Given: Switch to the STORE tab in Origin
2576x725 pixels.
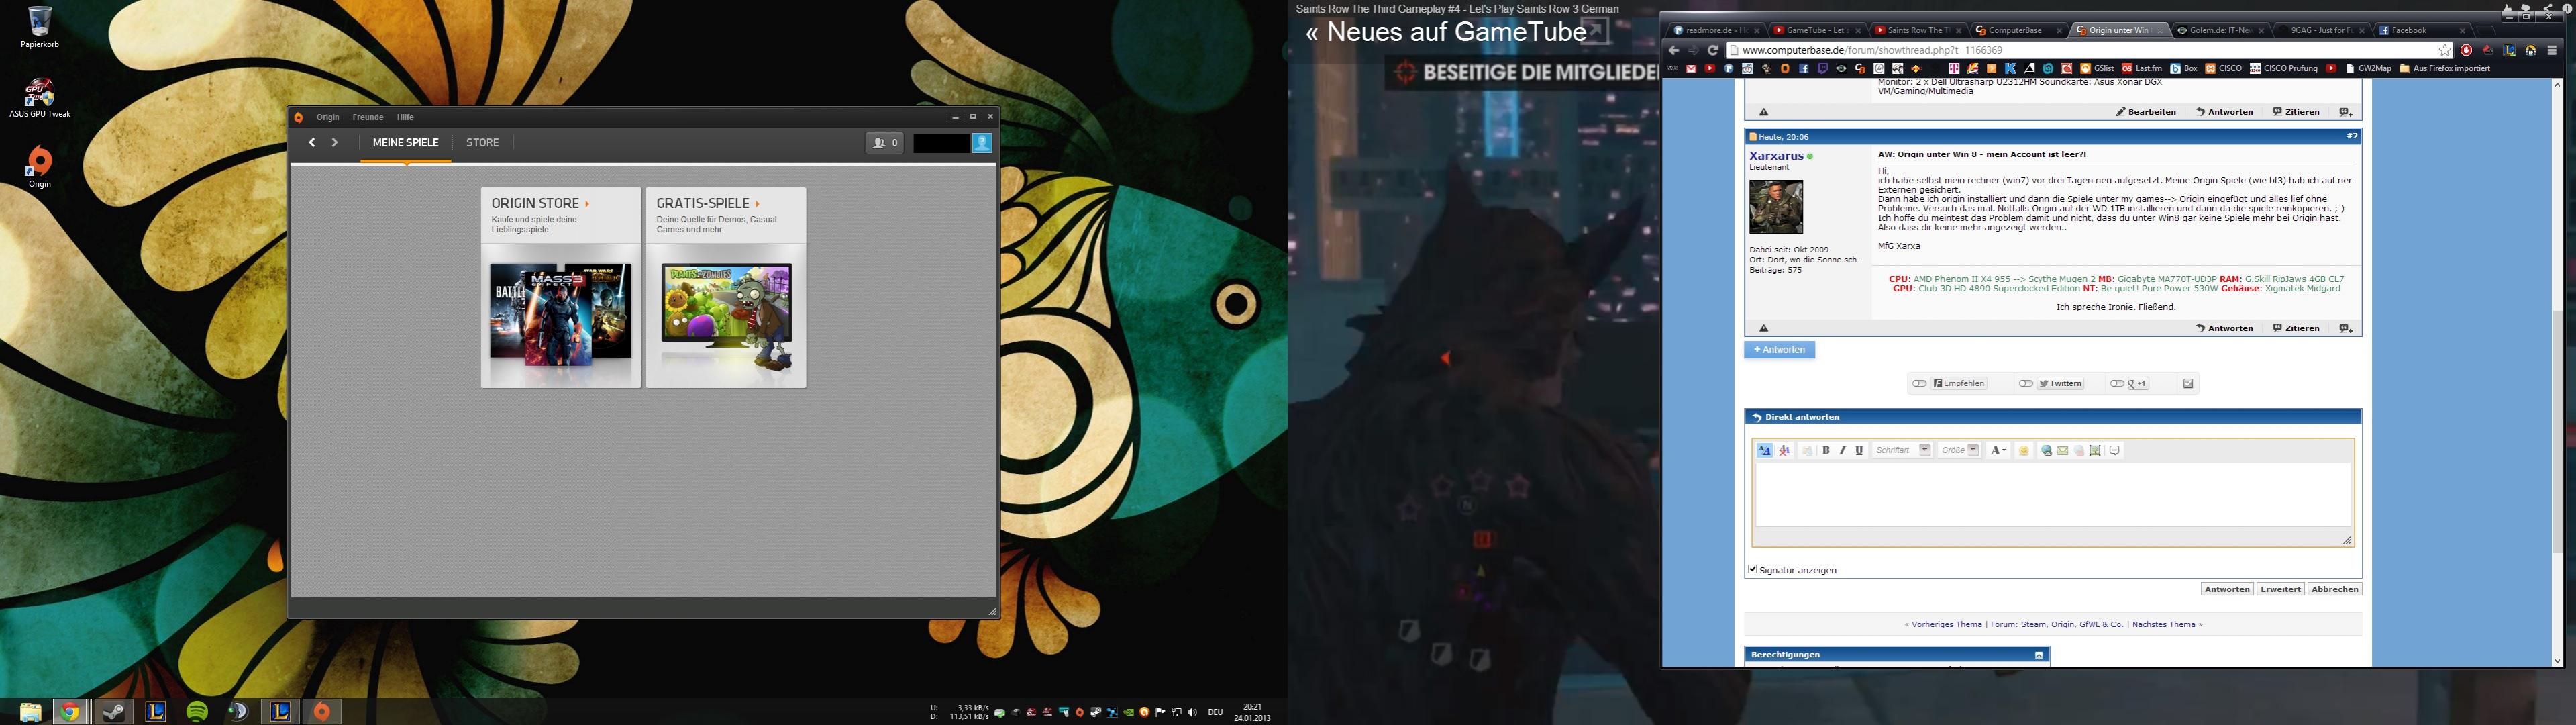Looking at the screenshot, I should coord(482,143).
